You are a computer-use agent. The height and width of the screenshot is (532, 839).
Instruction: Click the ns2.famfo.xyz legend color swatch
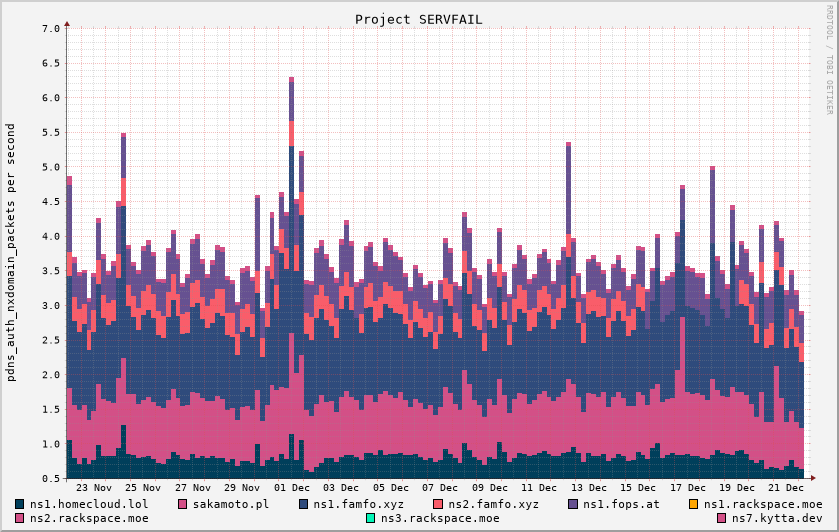(439, 504)
